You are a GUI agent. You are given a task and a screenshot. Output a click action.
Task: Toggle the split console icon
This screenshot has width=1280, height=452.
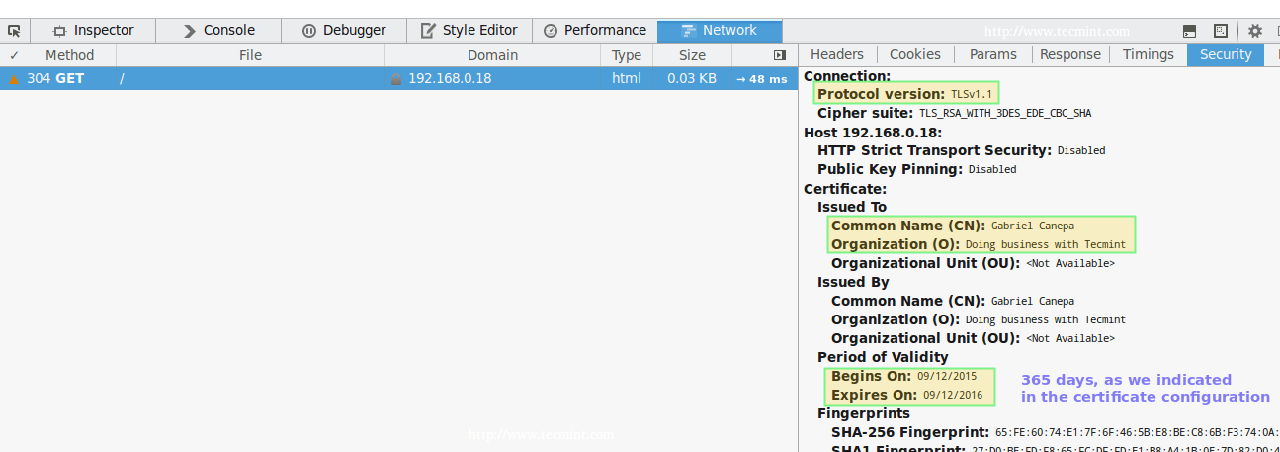click(1189, 31)
